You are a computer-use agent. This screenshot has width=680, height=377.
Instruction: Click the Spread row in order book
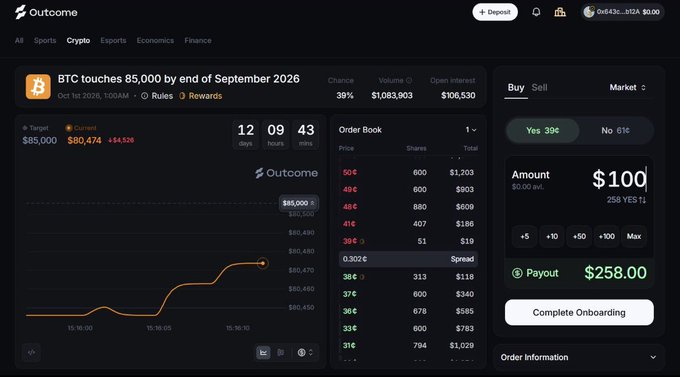click(408, 259)
